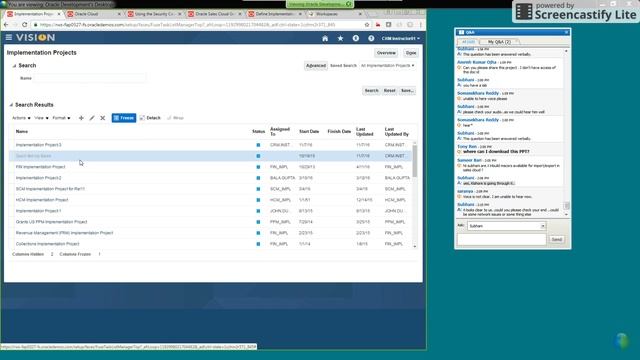640x360 pixels.
Task: Reload the page with the browser refresh icon
Action: point(24,25)
